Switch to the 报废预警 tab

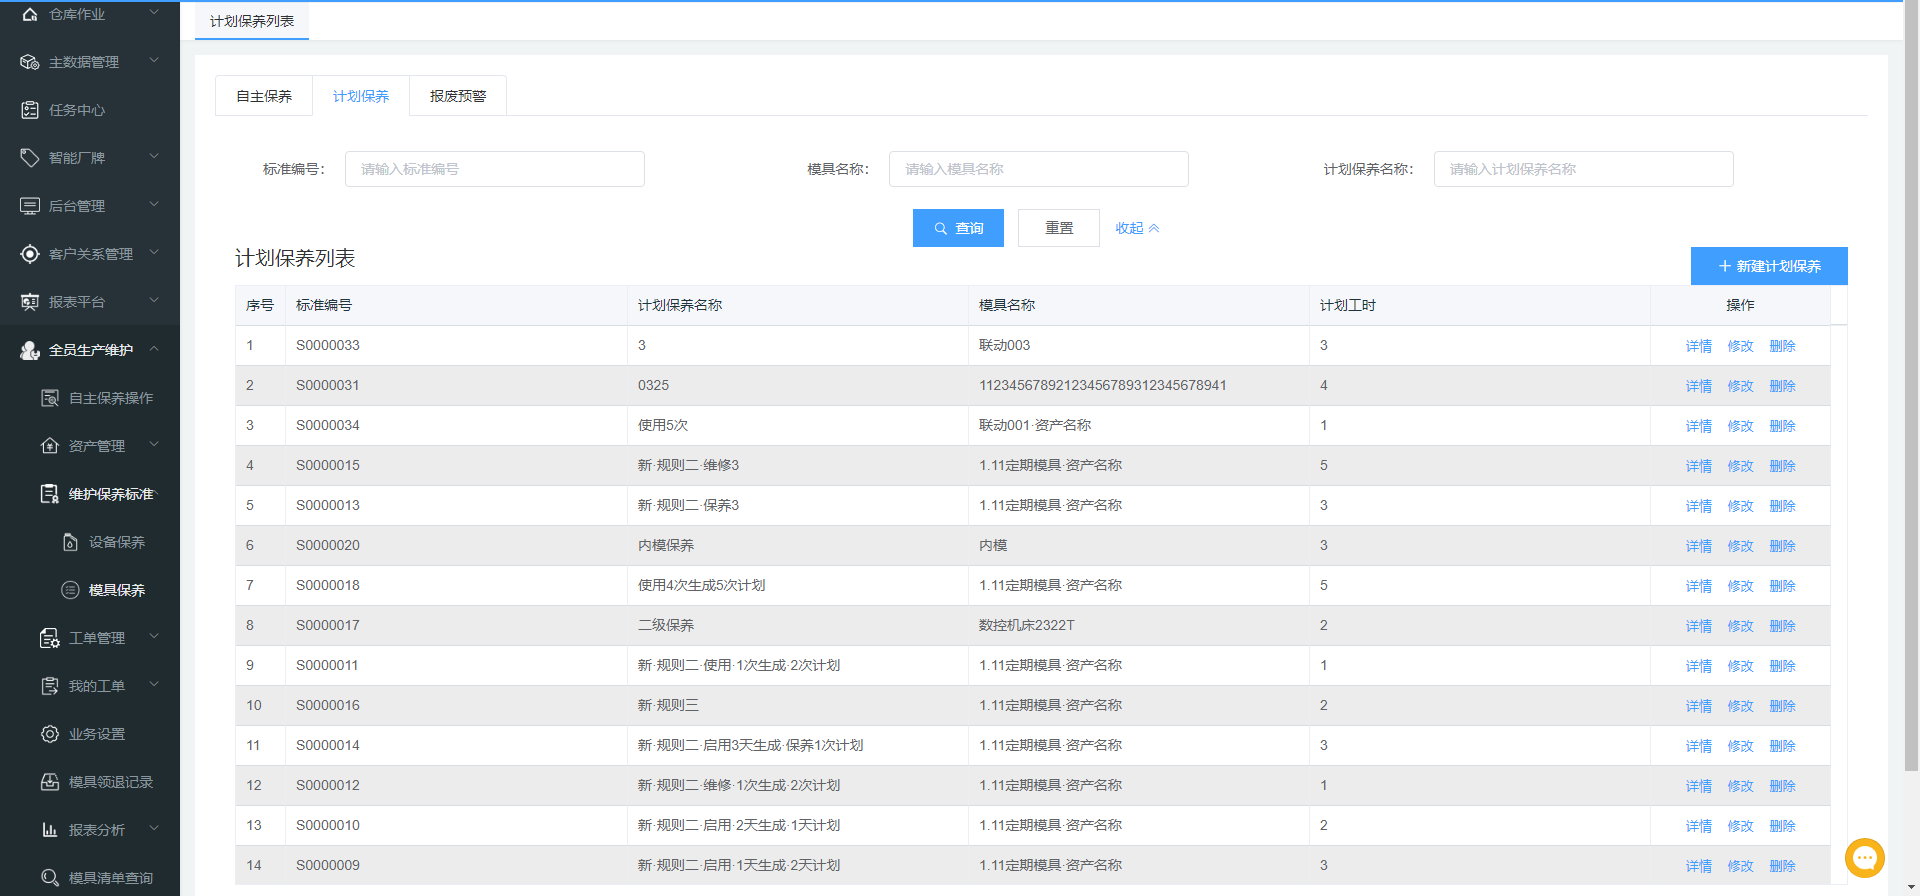pyautogui.click(x=458, y=96)
